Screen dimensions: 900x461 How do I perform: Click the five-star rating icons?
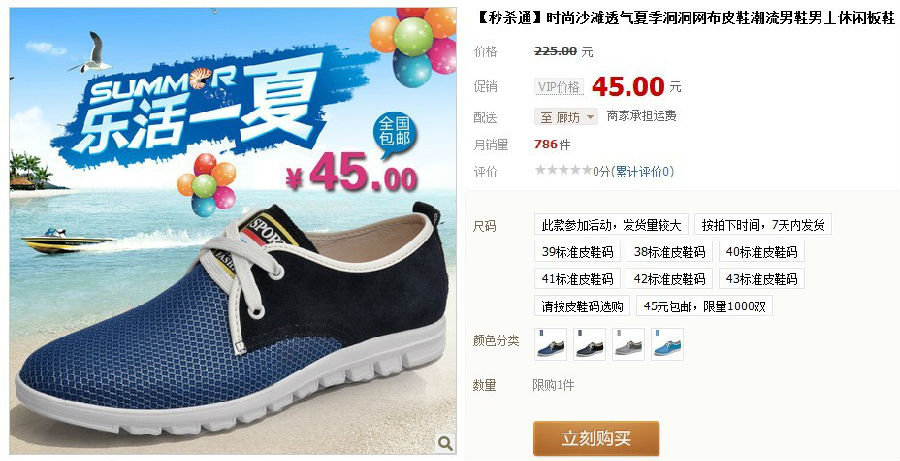pyautogui.click(x=563, y=170)
